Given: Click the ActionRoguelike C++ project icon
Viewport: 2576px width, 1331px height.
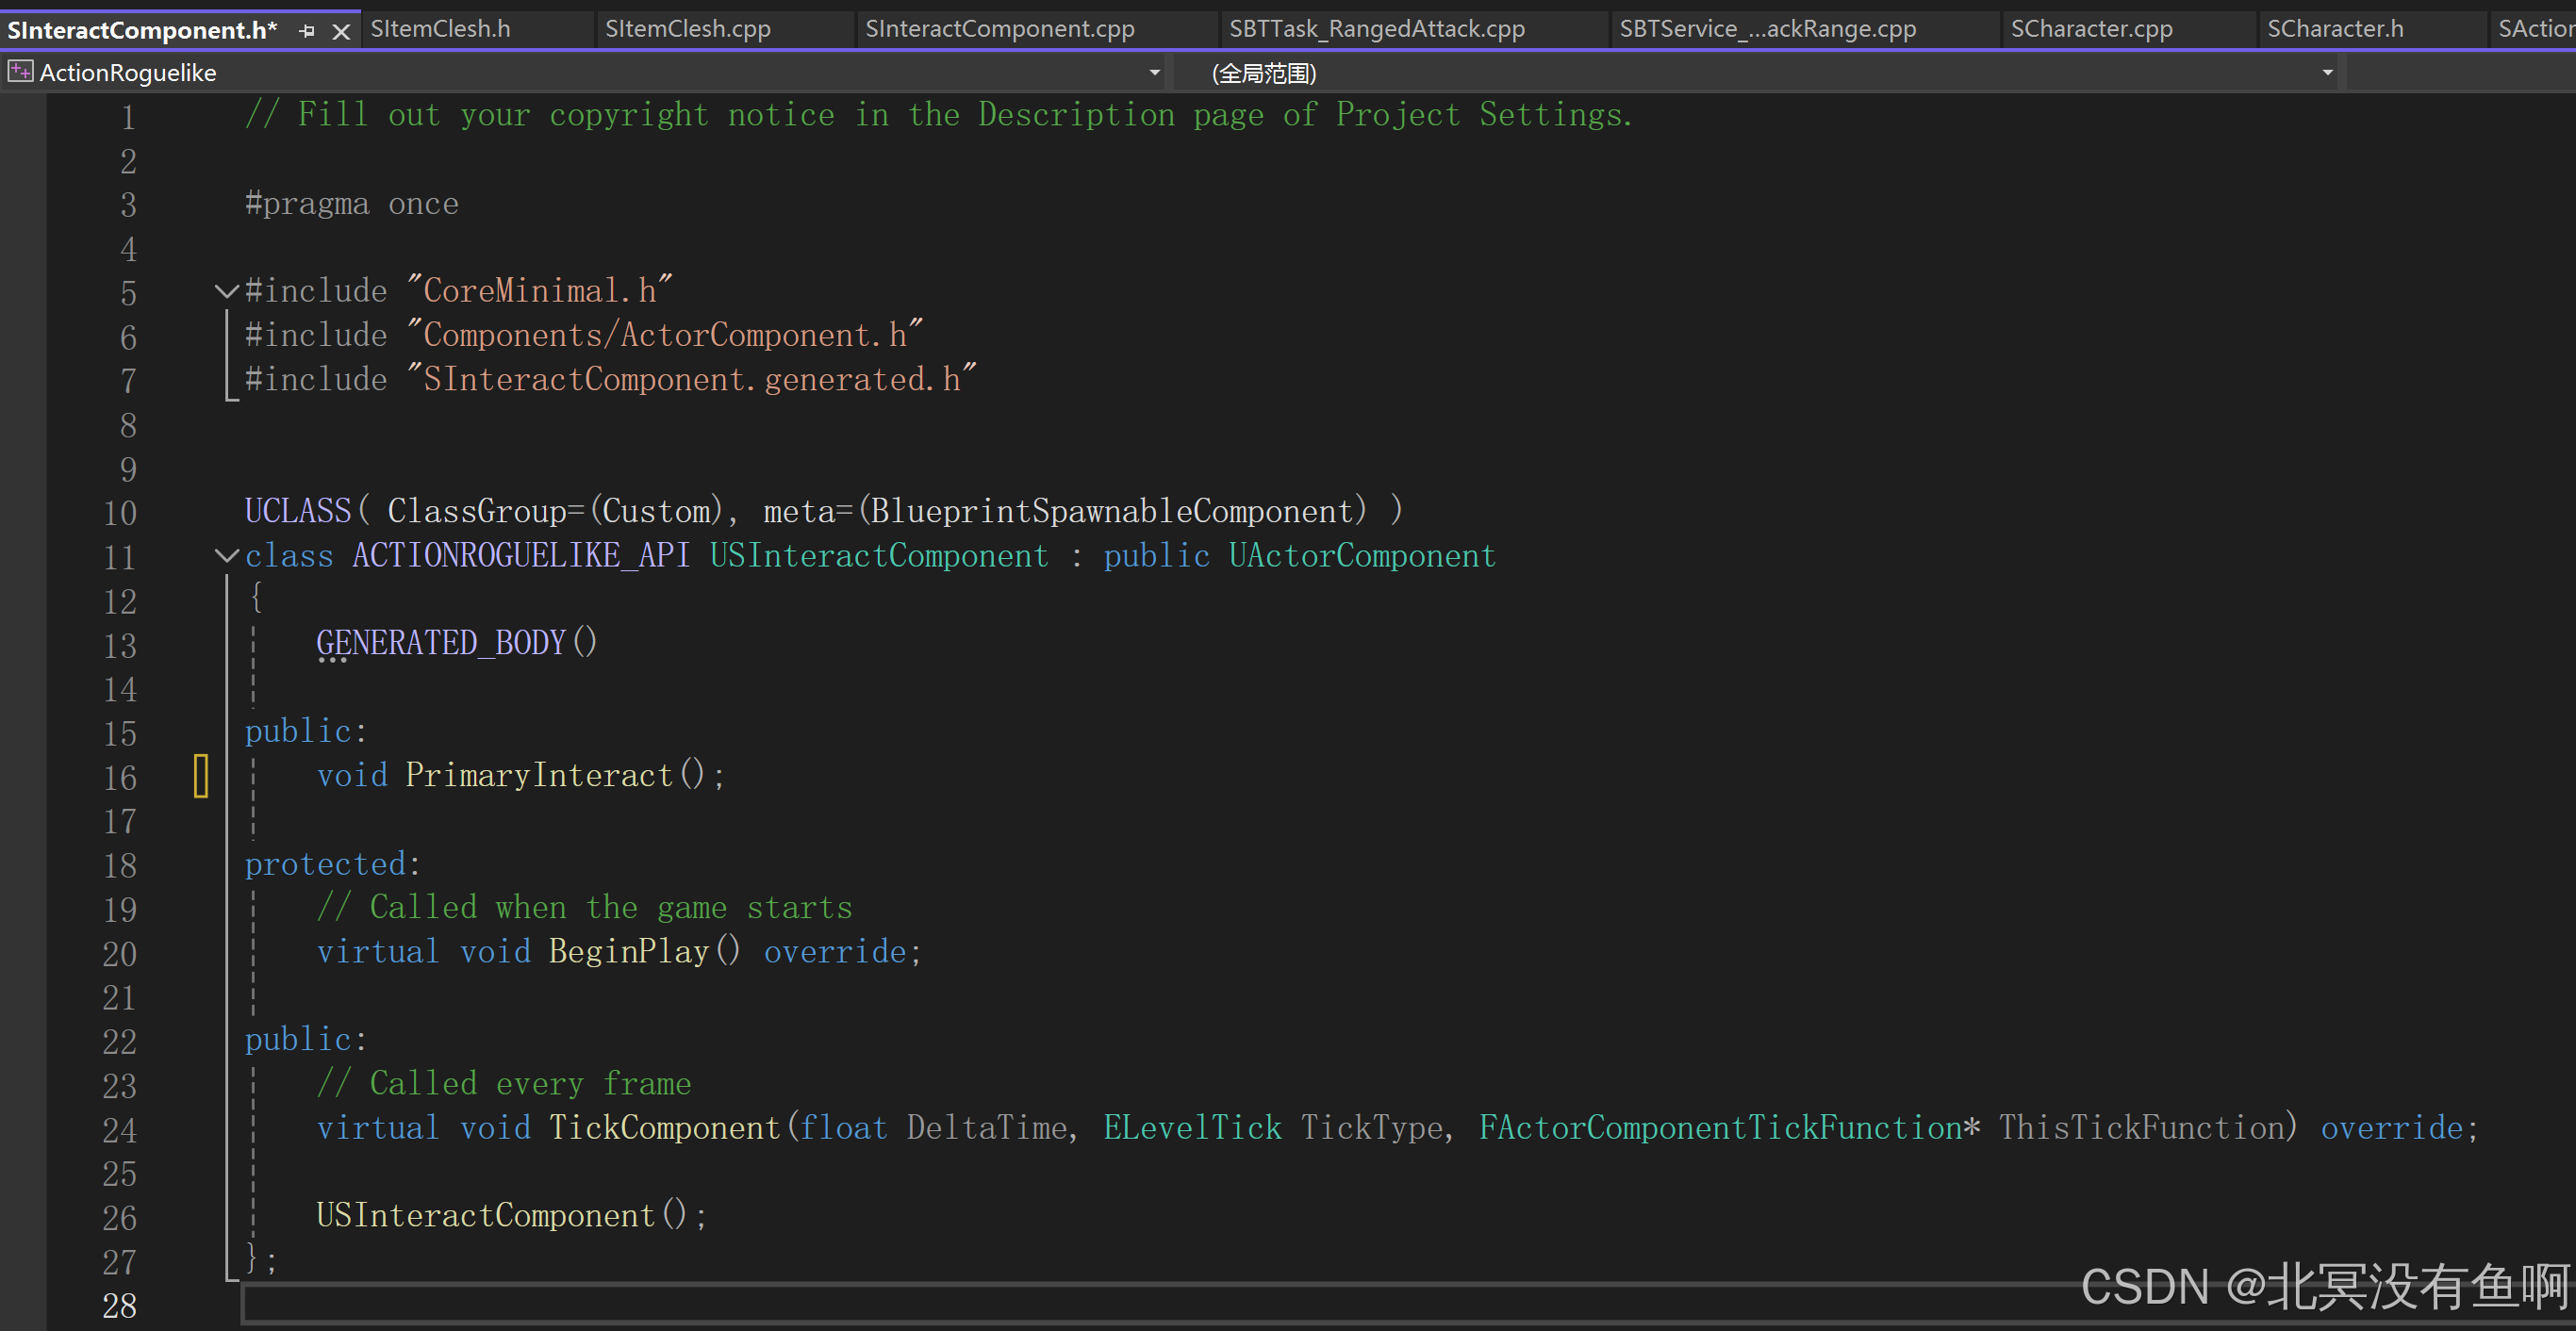Looking at the screenshot, I should click(x=19, y=72).
